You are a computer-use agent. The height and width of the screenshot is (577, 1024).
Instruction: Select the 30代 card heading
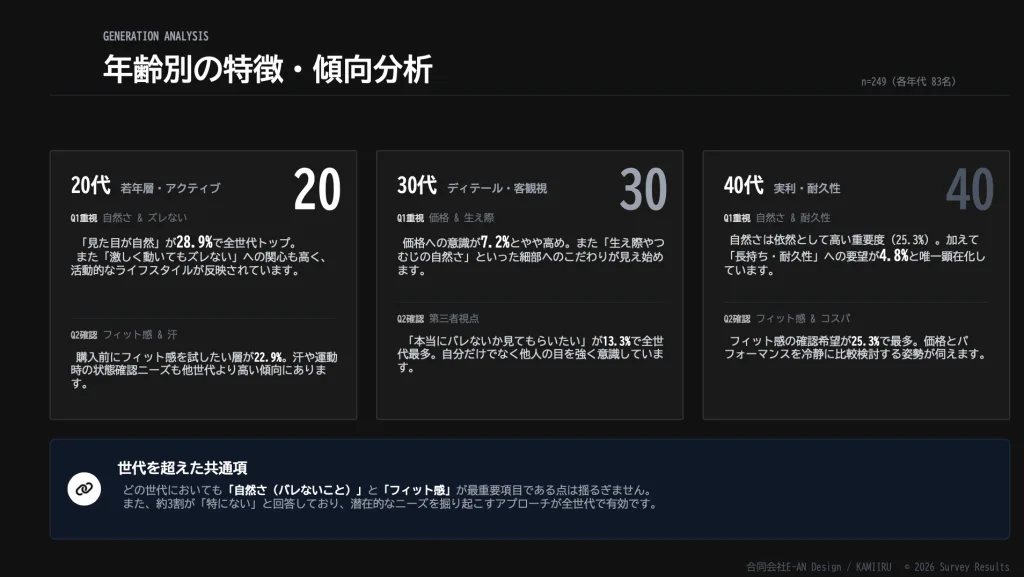(x=417, y=186)
